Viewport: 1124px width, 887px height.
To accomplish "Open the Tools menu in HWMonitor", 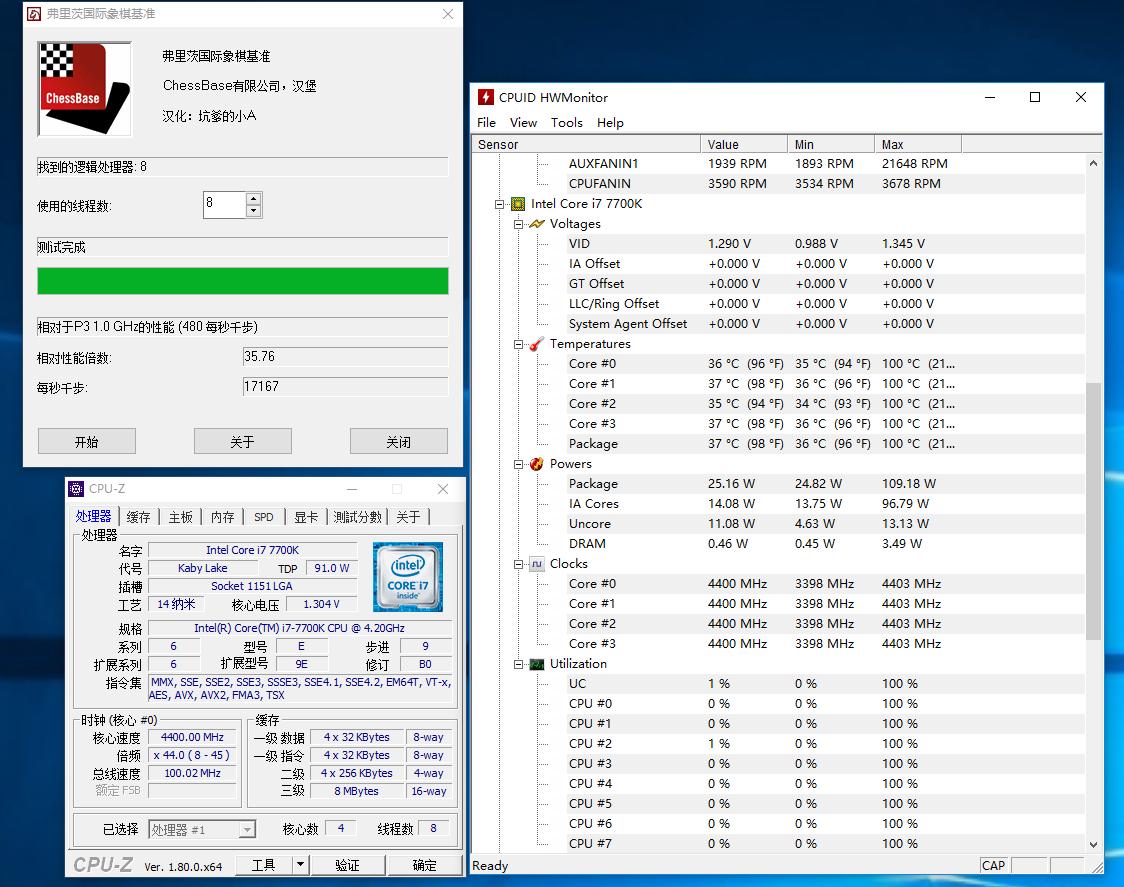I will [x=566, y=122].
